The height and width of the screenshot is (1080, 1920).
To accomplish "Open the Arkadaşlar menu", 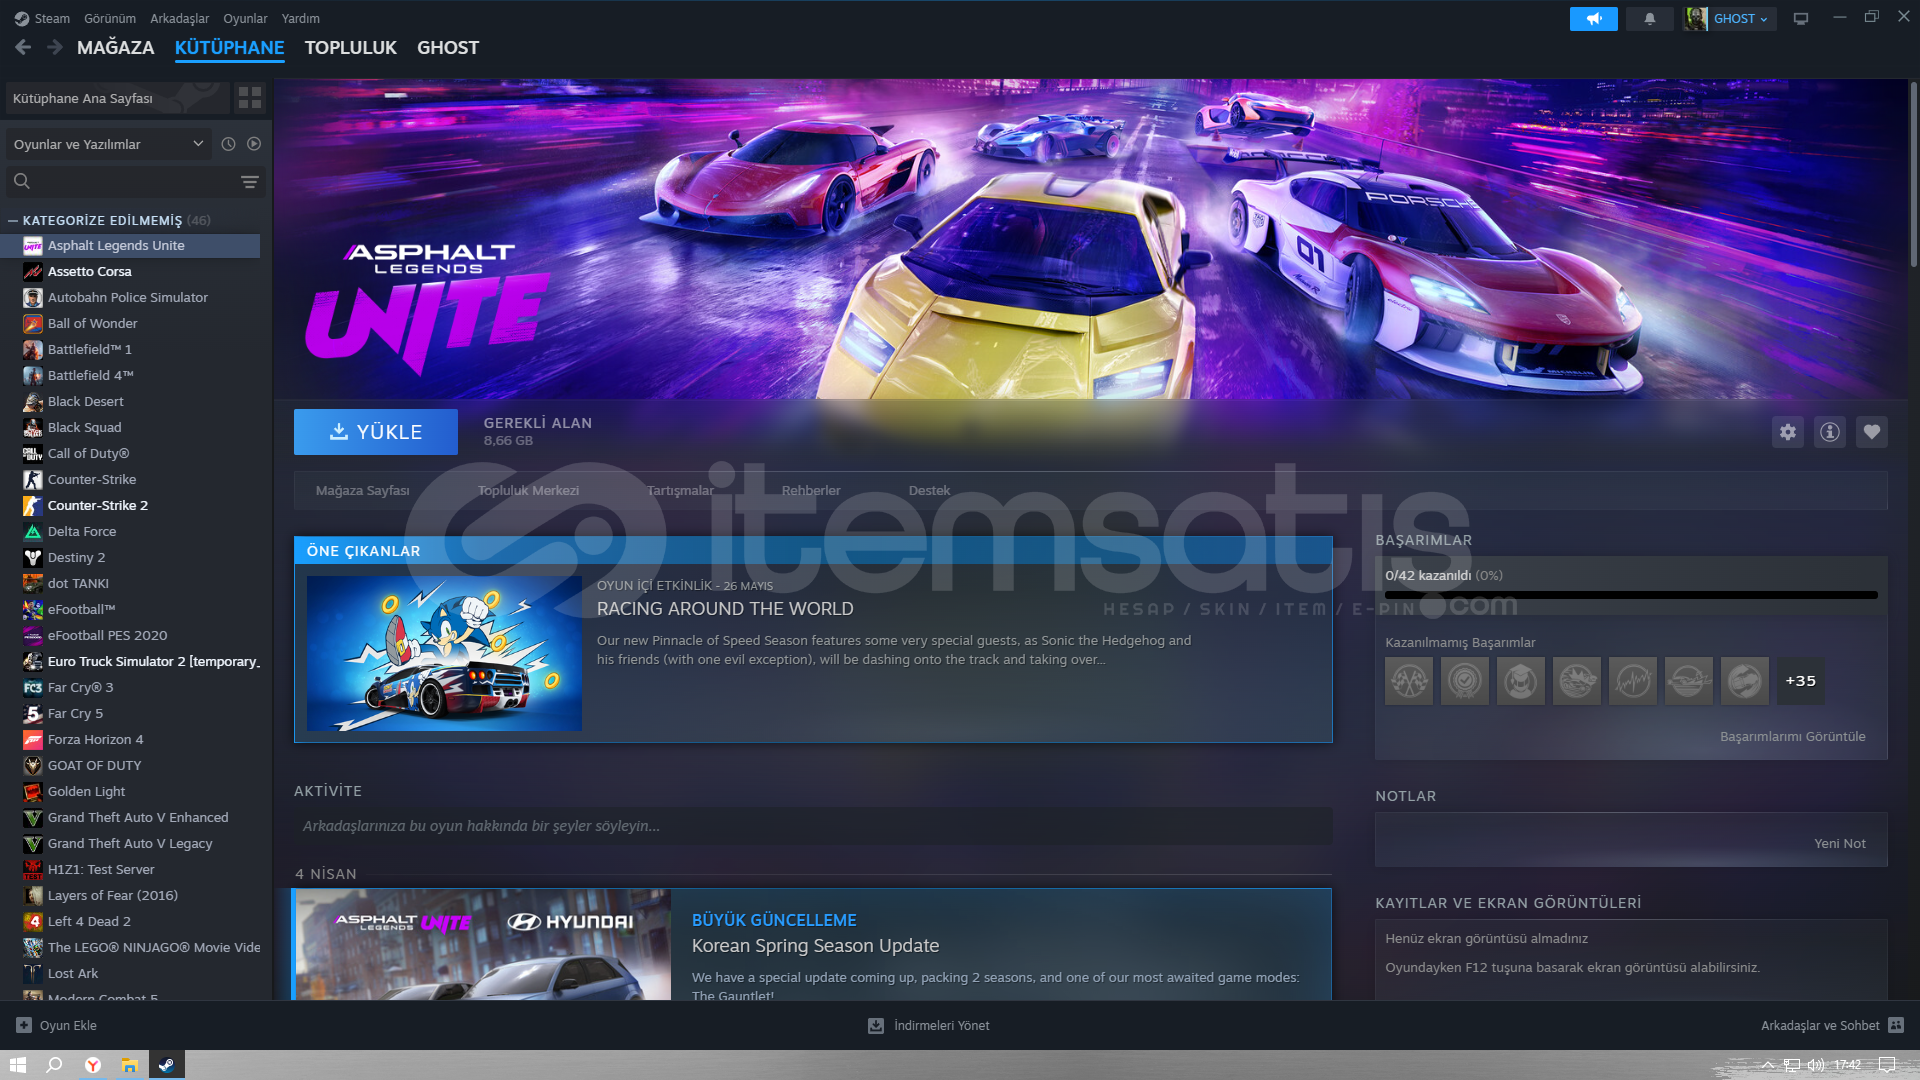I will (179, 18).
